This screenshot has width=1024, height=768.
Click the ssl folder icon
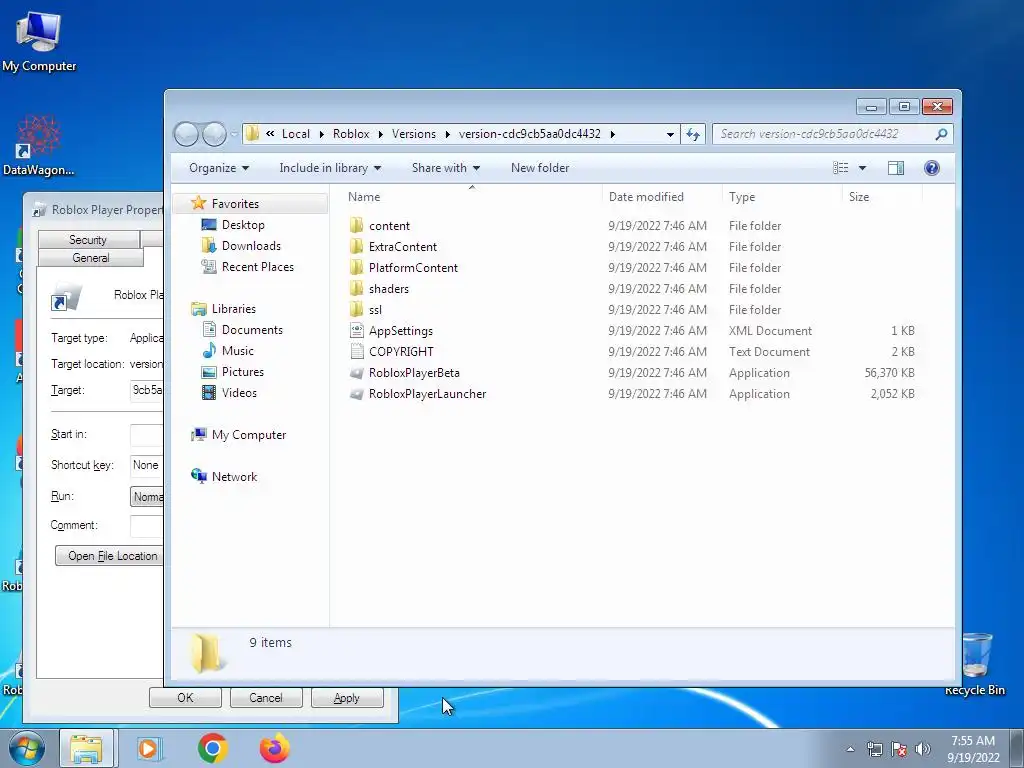(357, 309)
